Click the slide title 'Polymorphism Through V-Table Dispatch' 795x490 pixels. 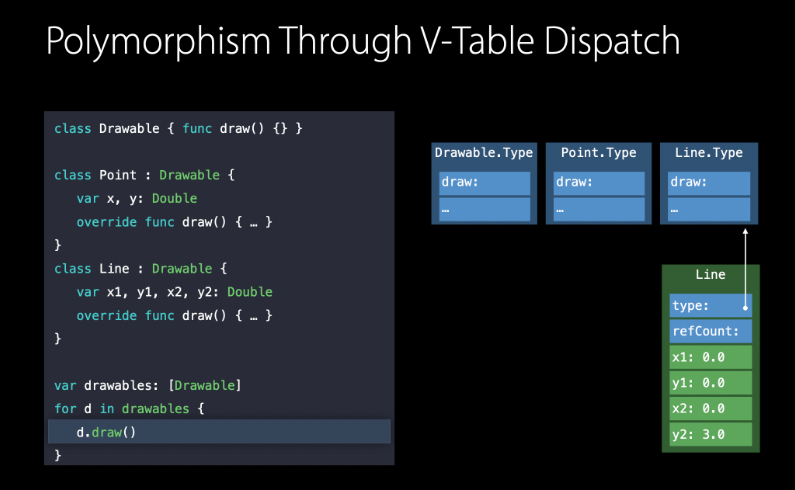pyautogui.click(x=363, y=42)
